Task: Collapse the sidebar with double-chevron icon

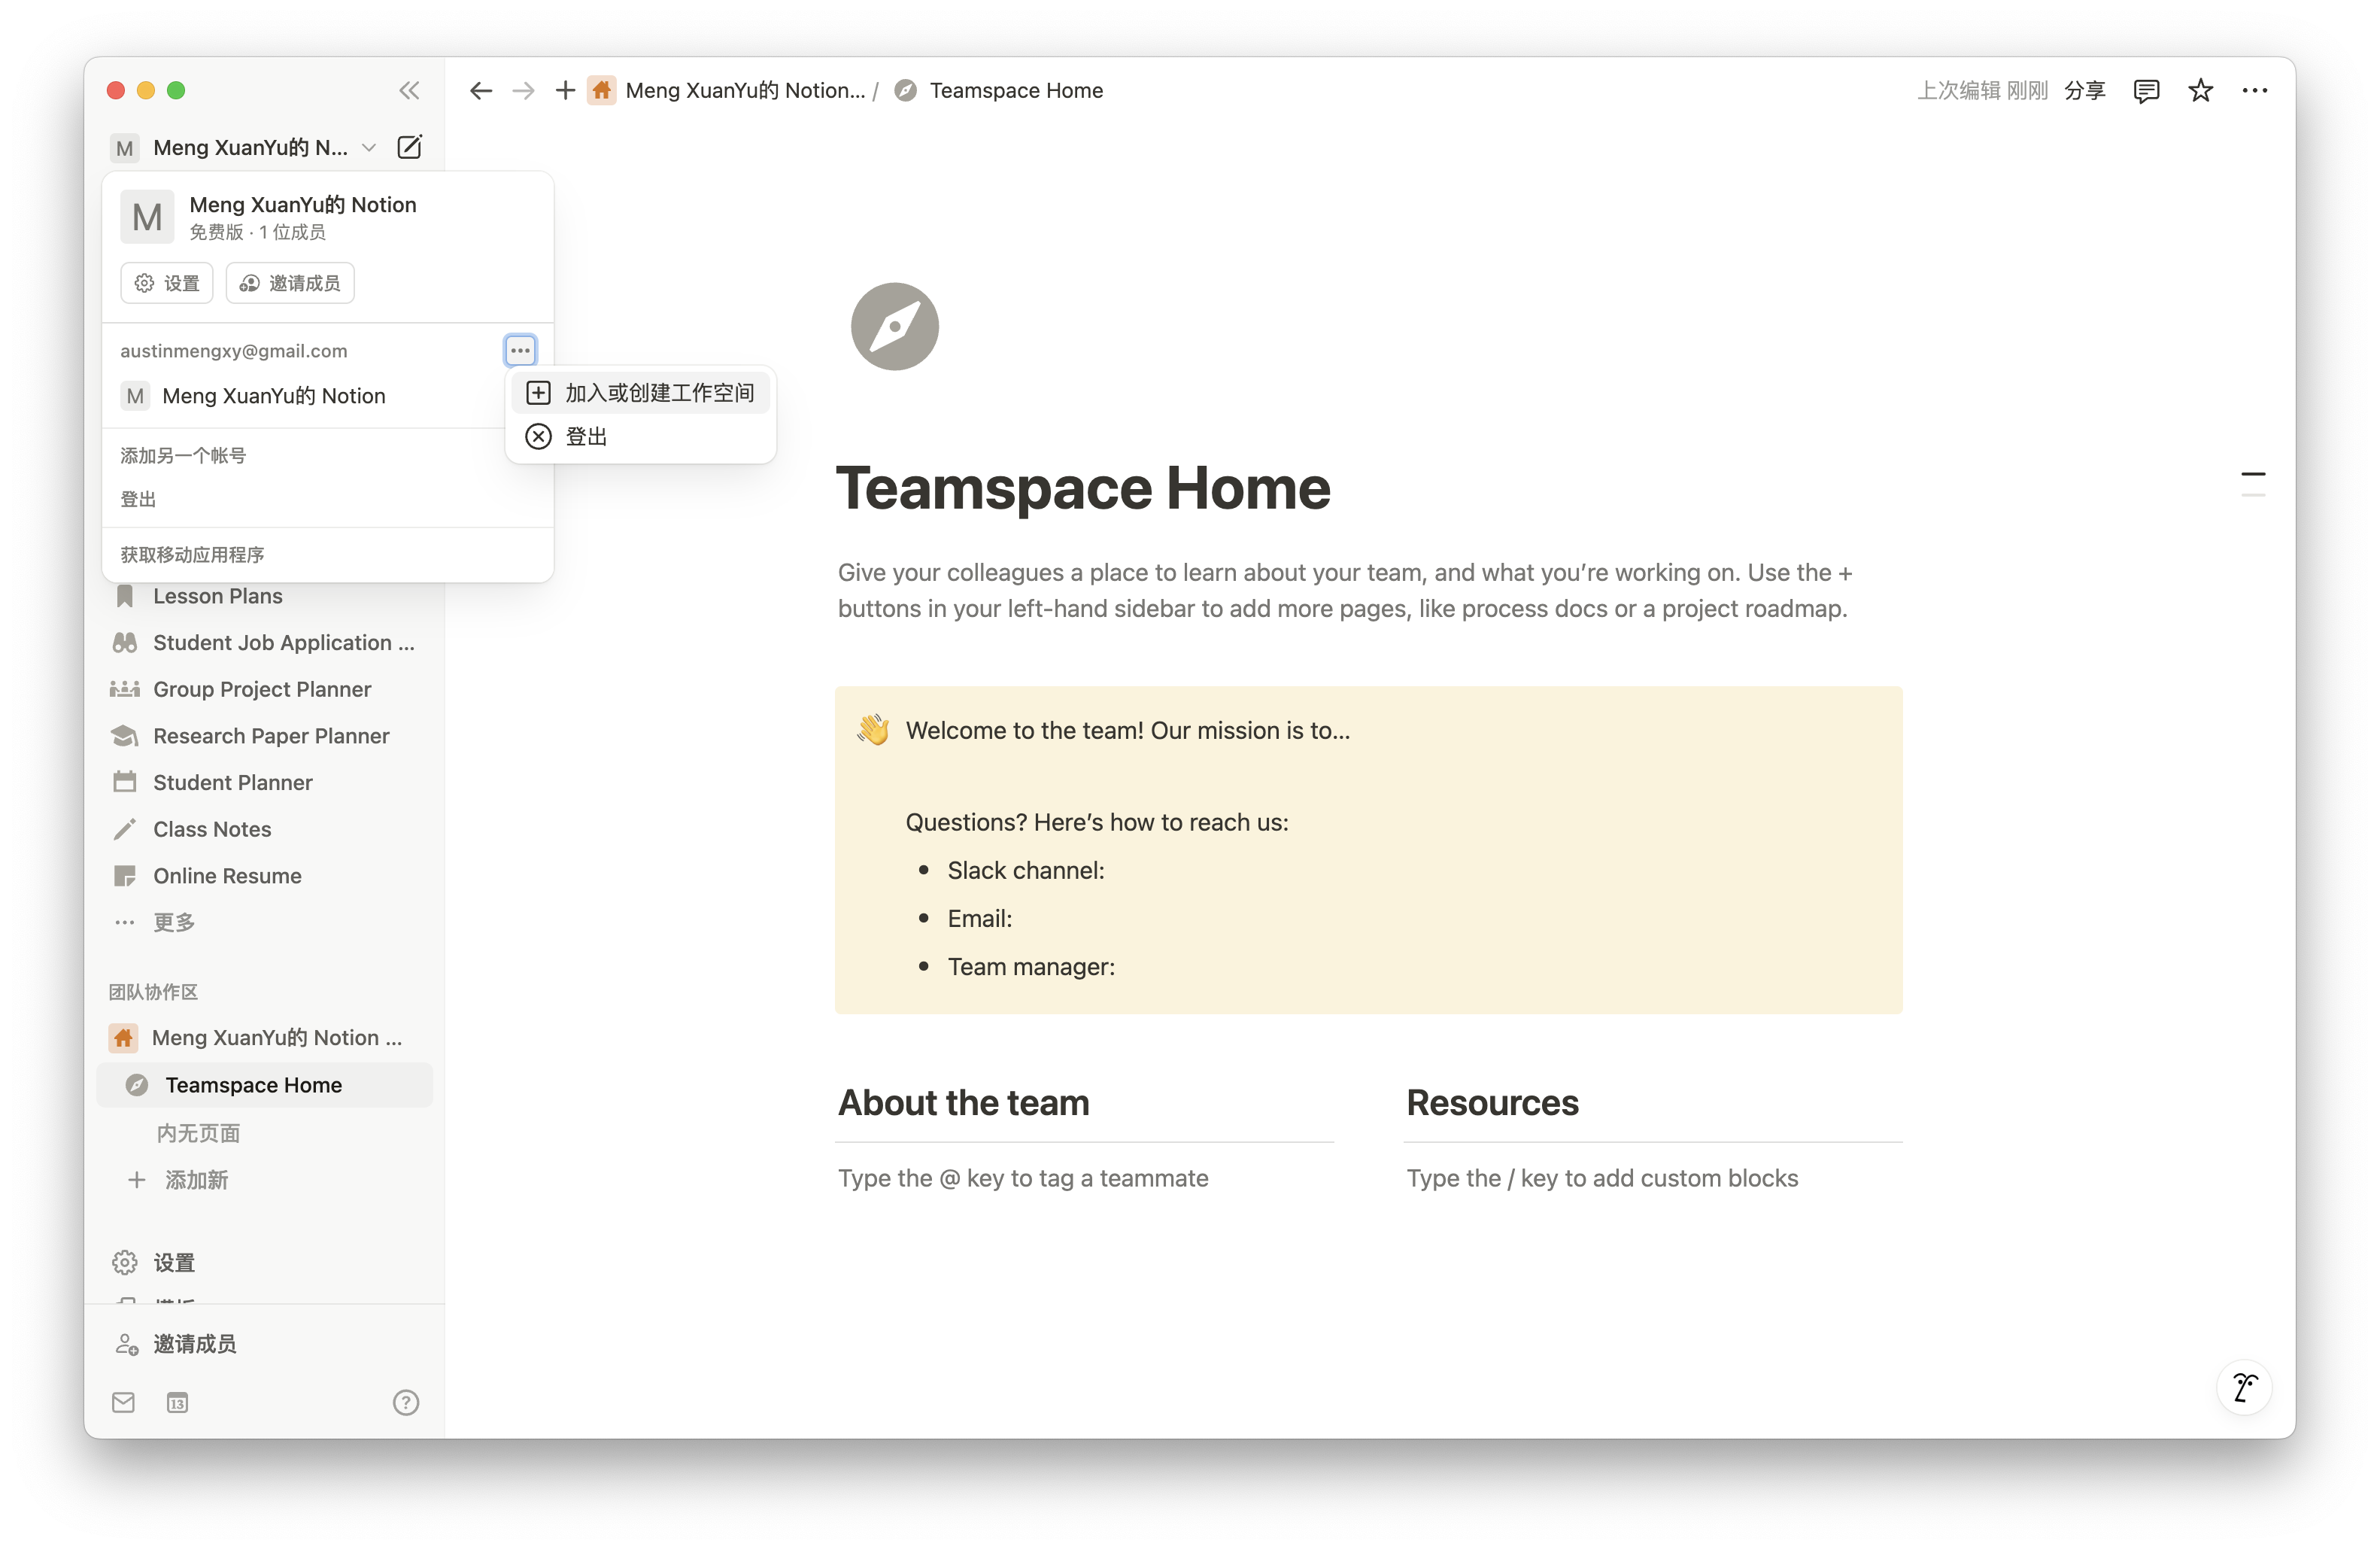Action: tap(409, 91)
